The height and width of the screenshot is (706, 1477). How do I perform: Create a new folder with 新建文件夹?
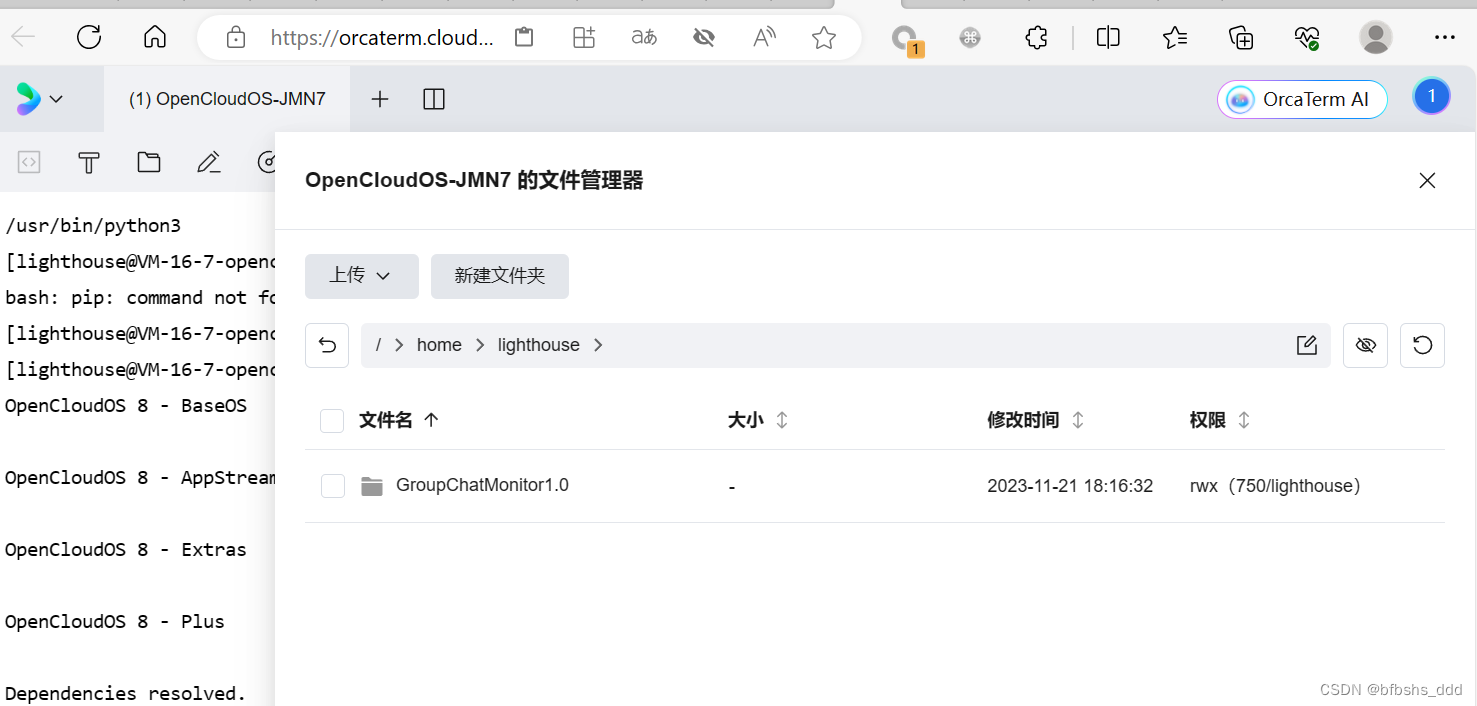point(500,276)
